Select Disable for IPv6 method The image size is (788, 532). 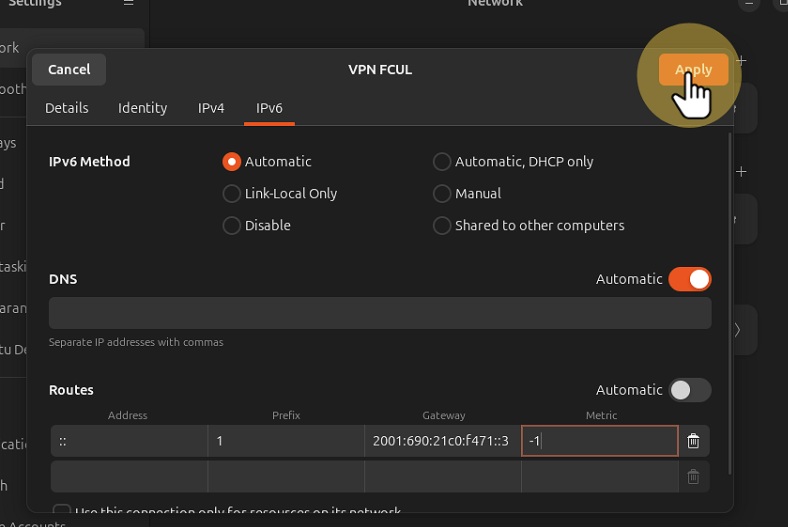(232, 226)
